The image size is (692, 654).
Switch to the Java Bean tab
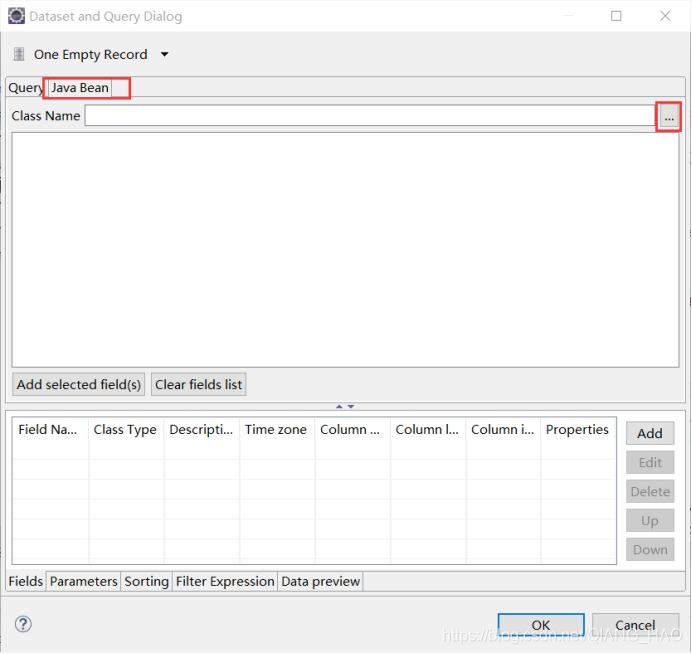(x=80, y=88)
